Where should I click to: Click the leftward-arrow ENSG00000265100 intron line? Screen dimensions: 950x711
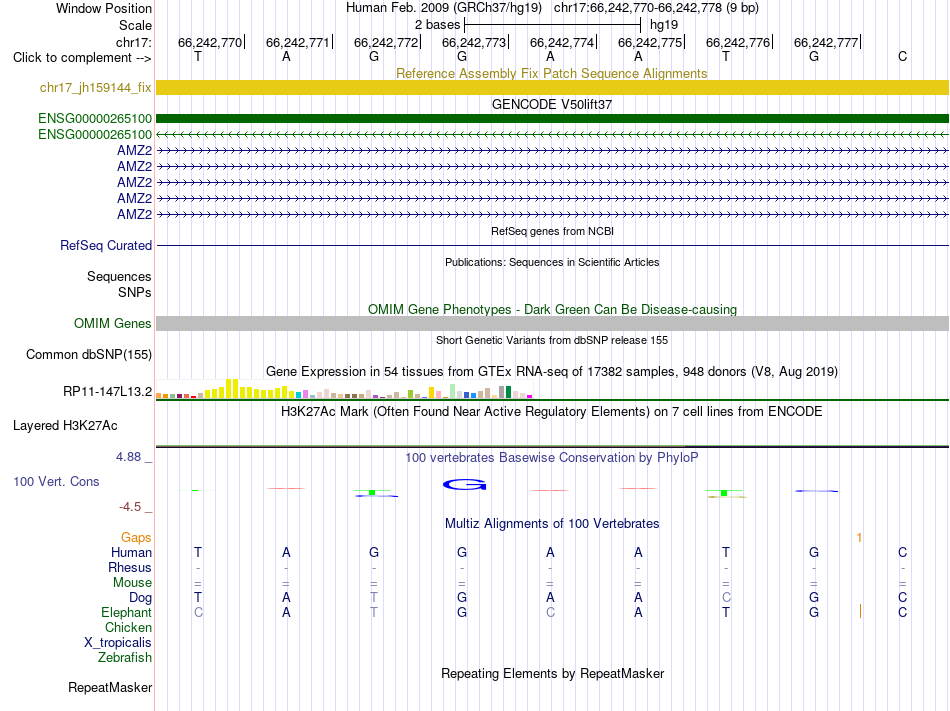[x=552, y=134]
